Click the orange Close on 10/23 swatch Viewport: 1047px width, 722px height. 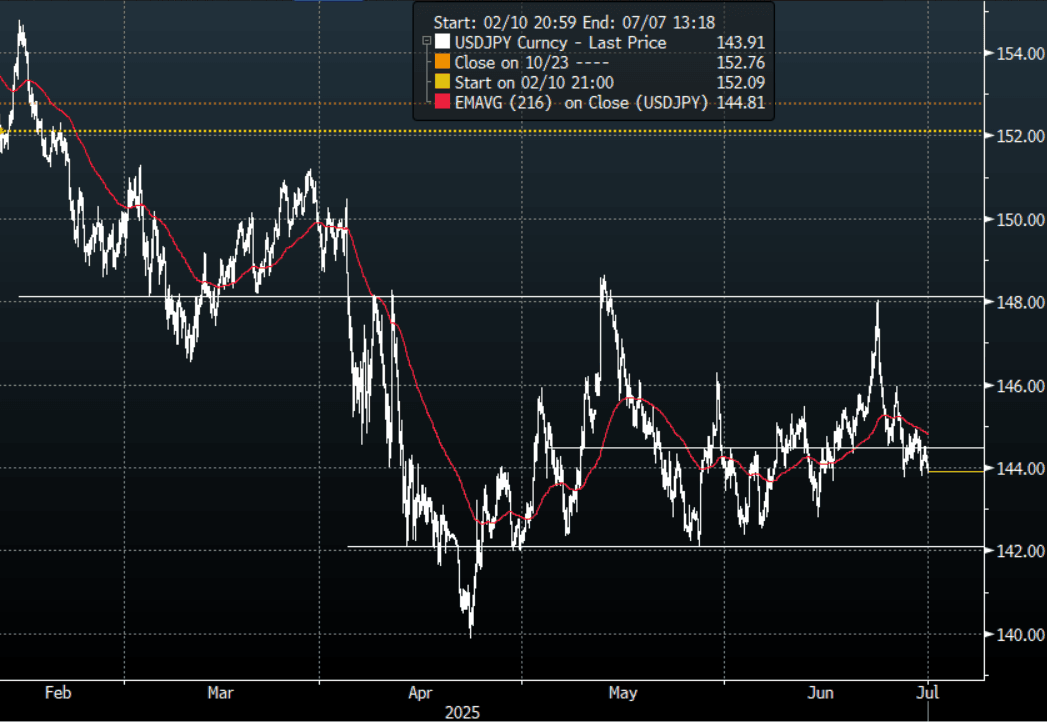(443, 62)
